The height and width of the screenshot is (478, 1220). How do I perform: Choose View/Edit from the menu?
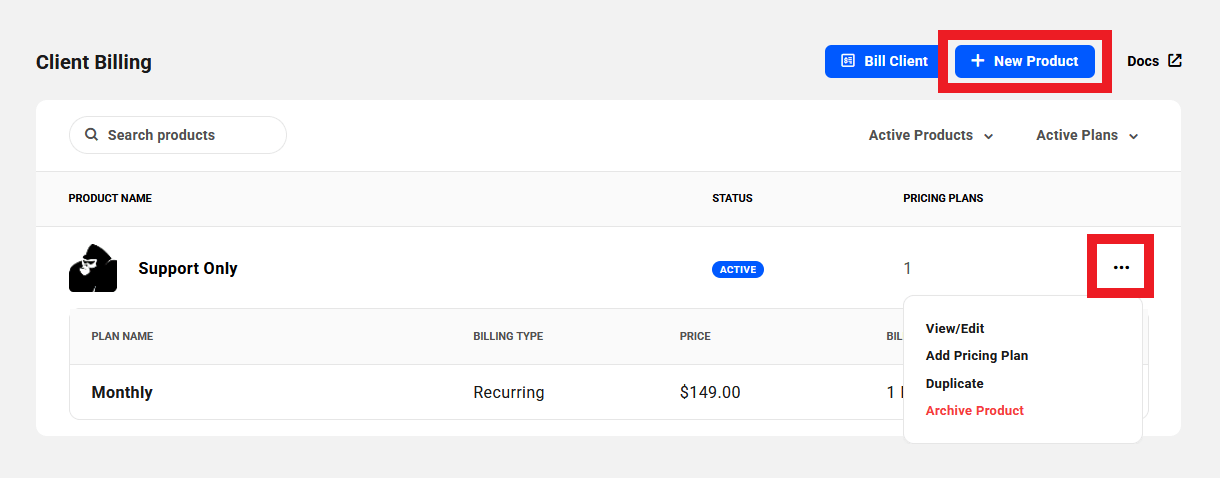pyautogui.click(x=955, y=328)
